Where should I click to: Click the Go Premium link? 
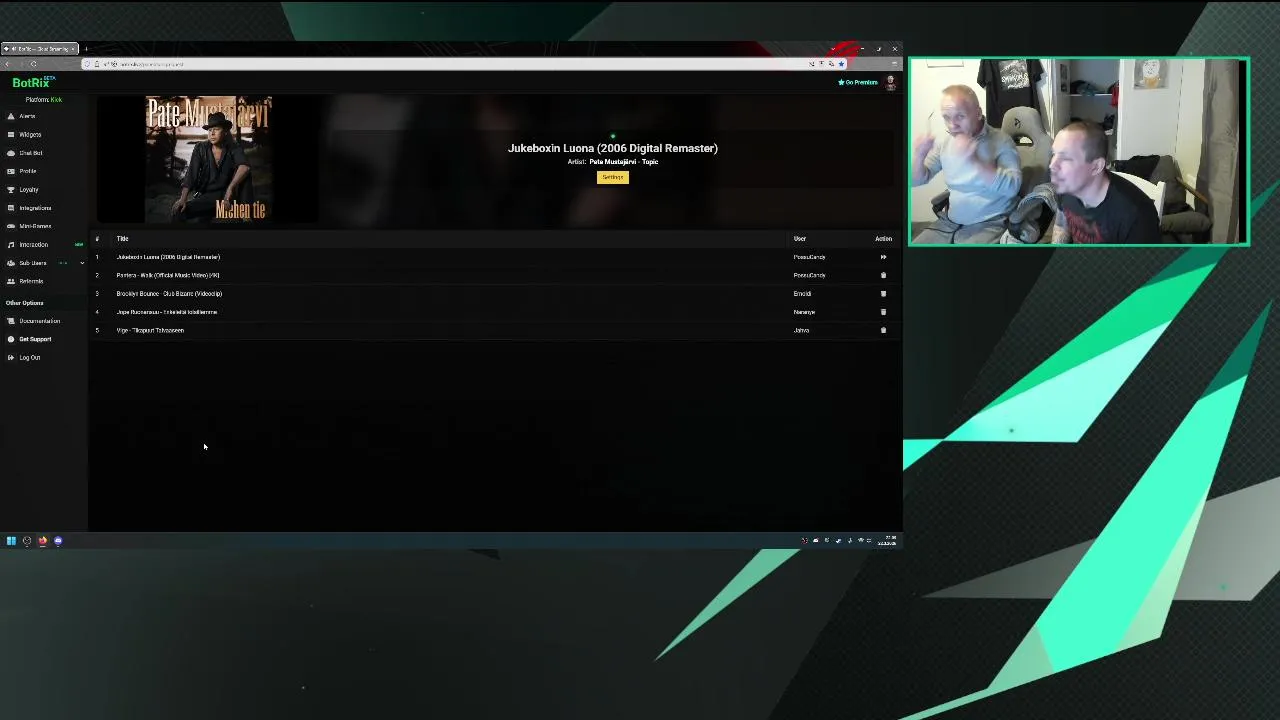[858, 82]
